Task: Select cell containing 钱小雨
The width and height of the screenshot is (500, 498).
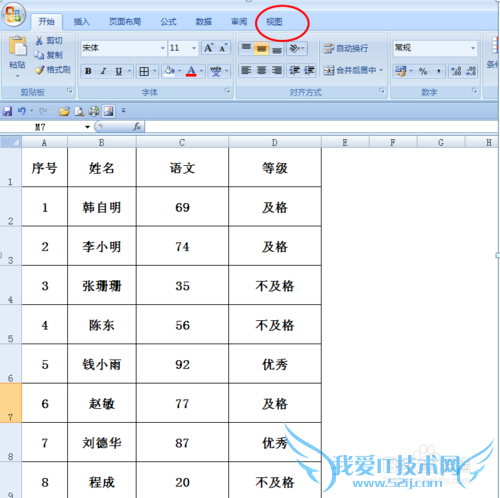Action: coord(102,364)
